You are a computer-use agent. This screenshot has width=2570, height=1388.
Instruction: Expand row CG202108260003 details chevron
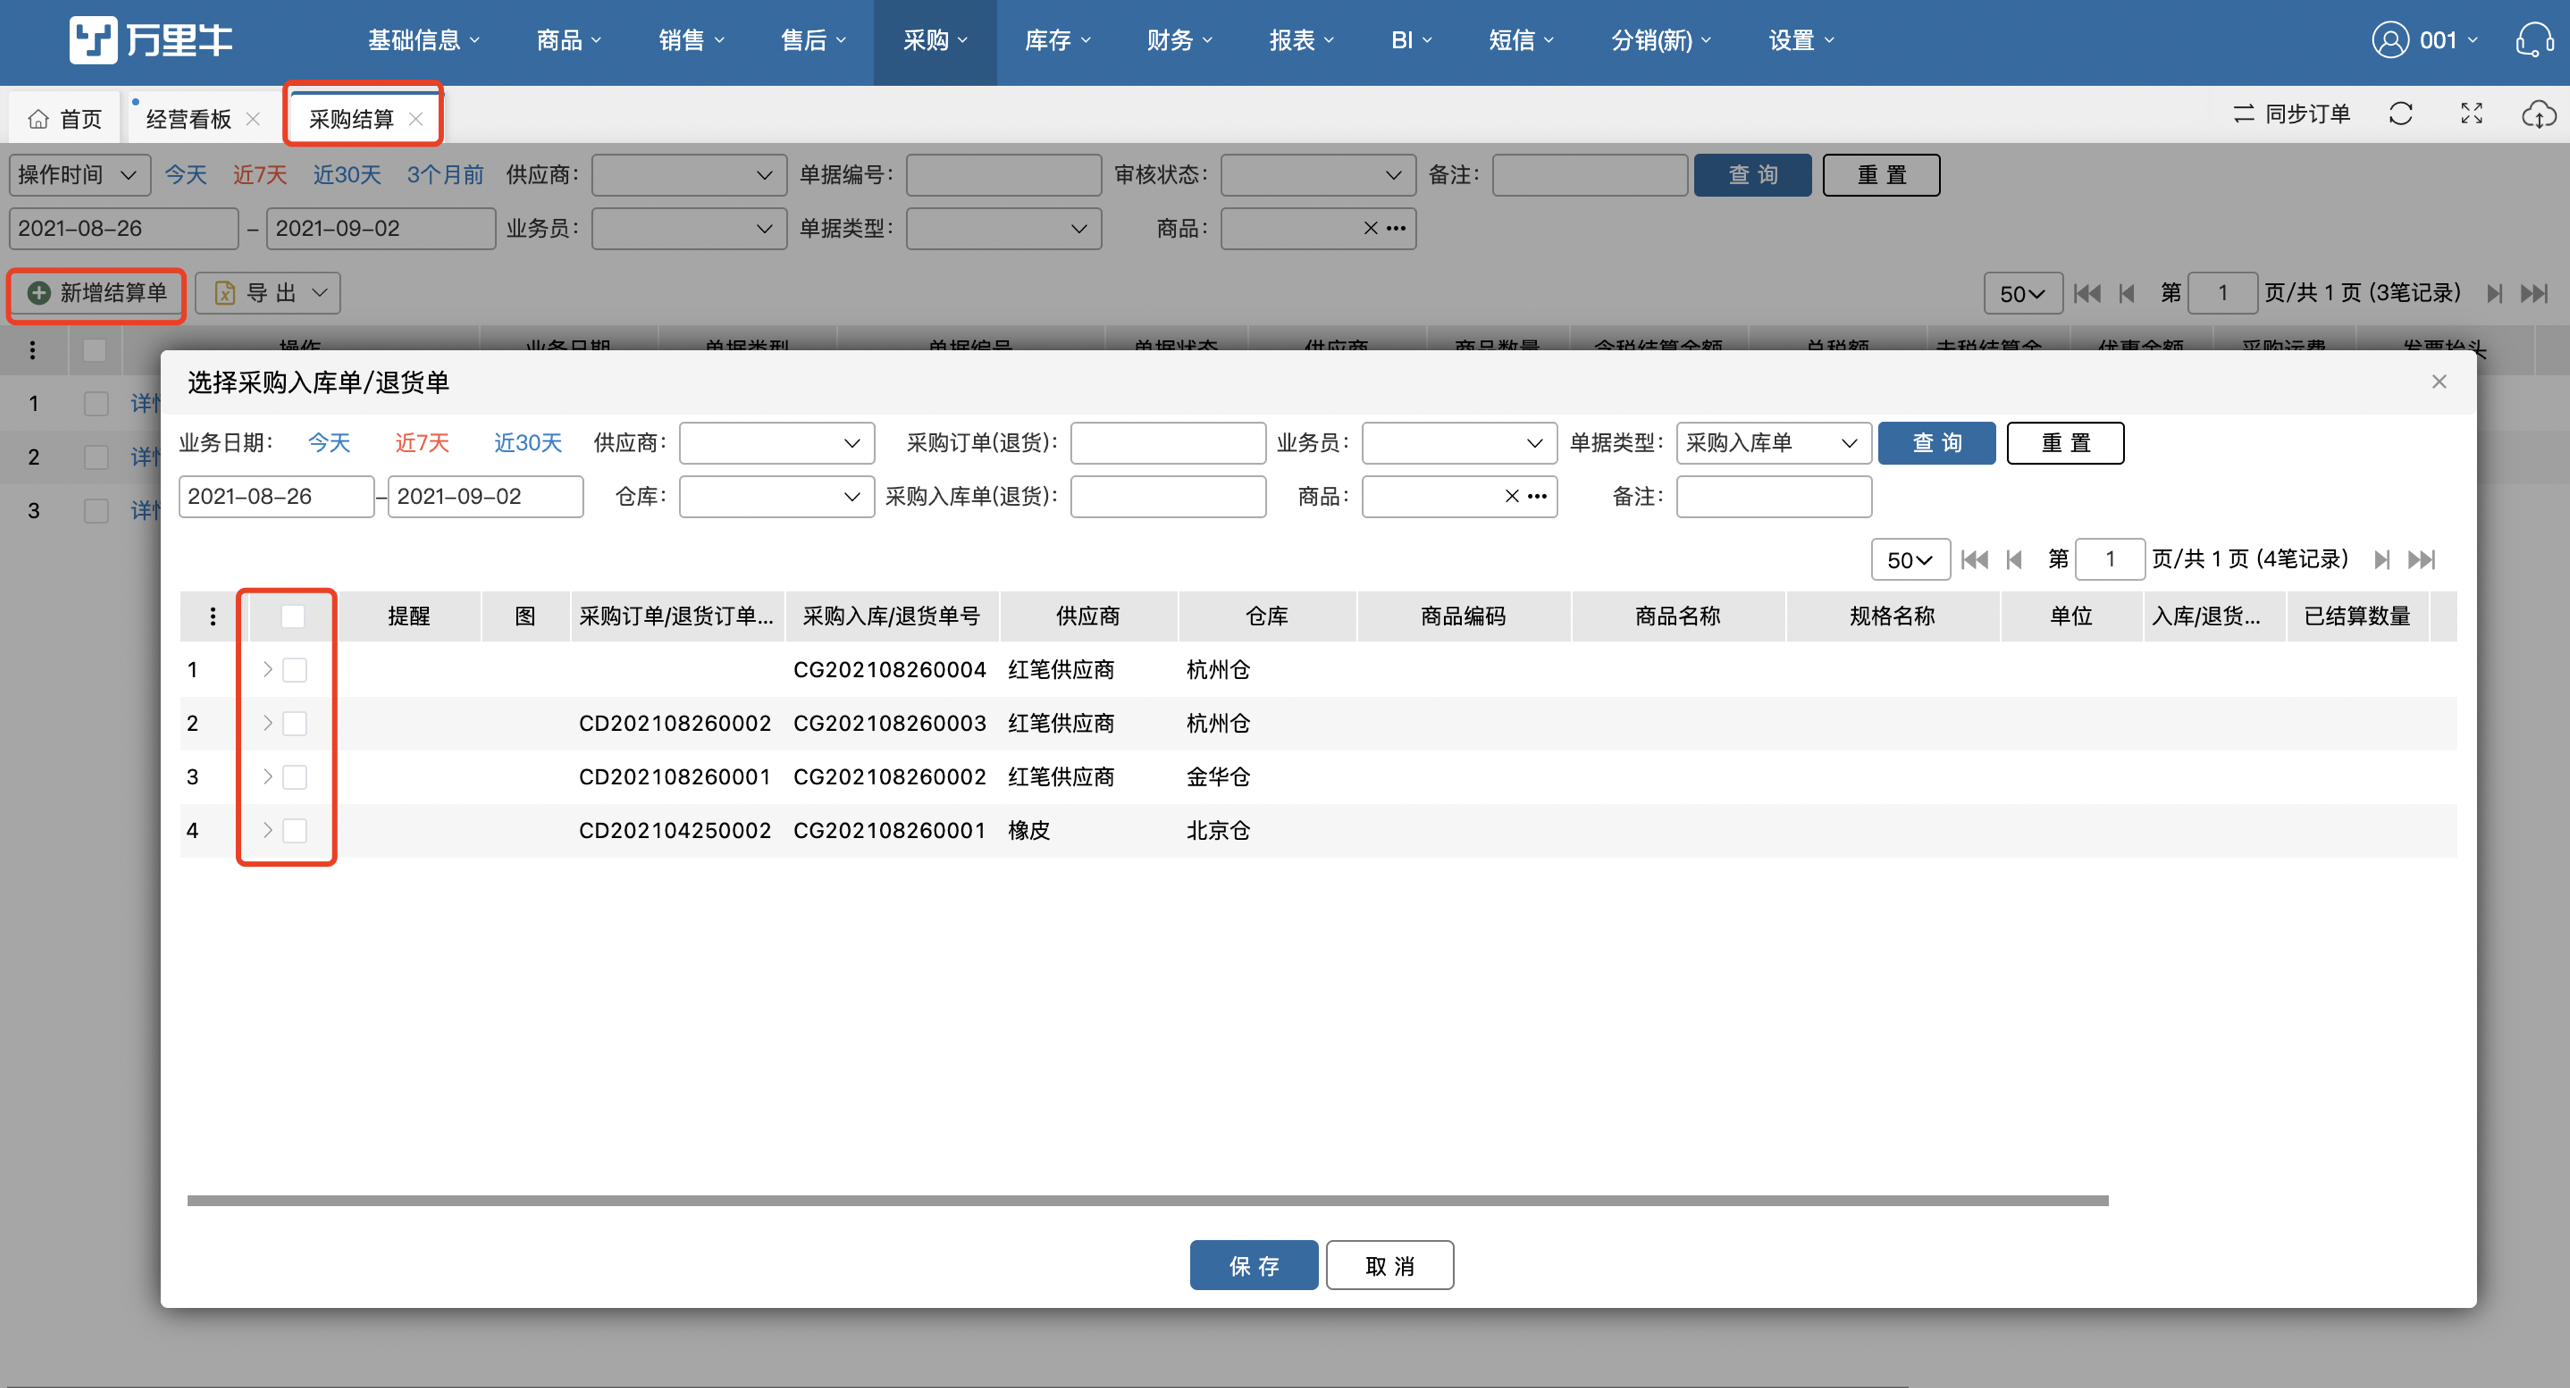point(267,723)
